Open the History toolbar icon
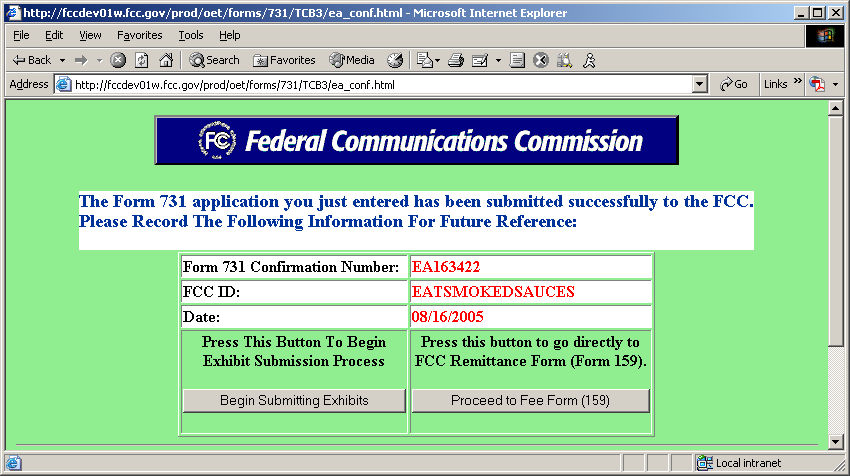Viewport: 850px width, 476px height. (x=395, y=60)
